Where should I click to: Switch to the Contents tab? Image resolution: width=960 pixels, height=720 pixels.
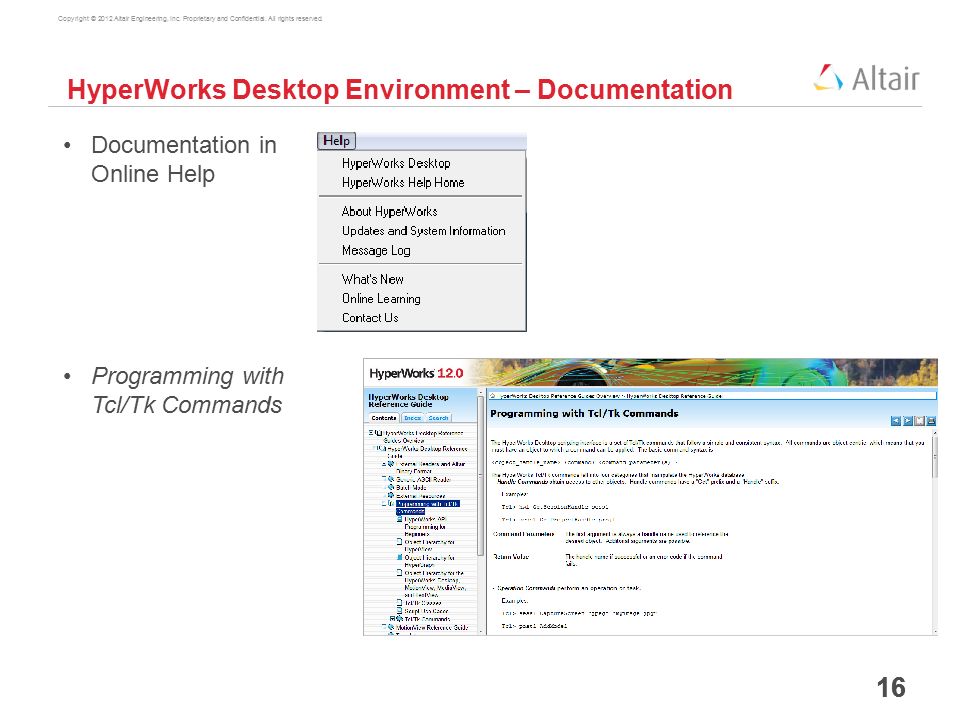pos(384,418)
